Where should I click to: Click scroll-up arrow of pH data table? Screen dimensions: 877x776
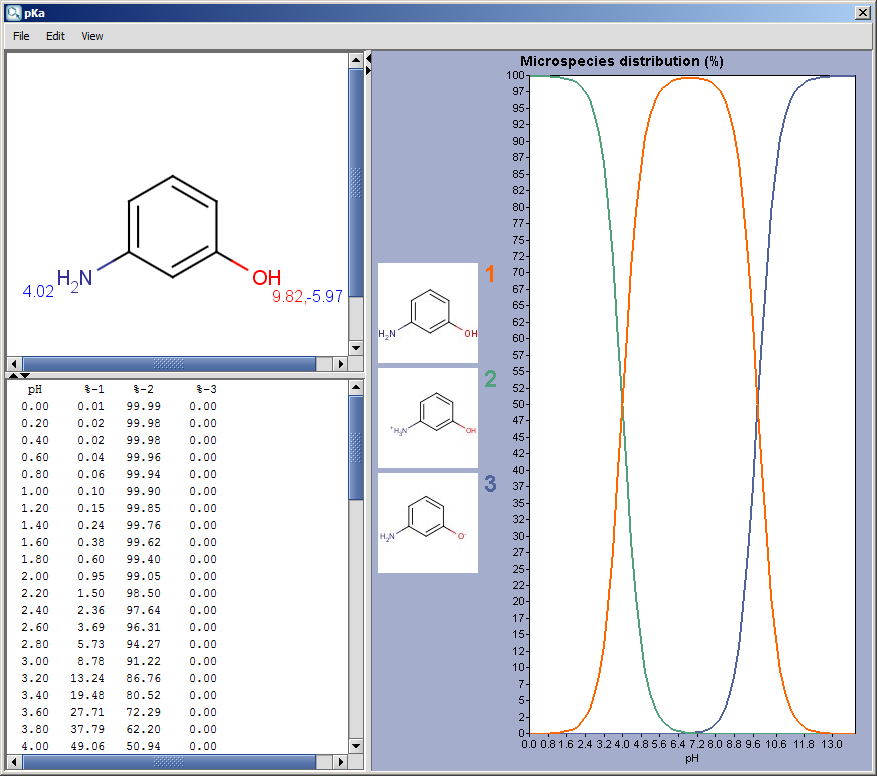(355, 387)
